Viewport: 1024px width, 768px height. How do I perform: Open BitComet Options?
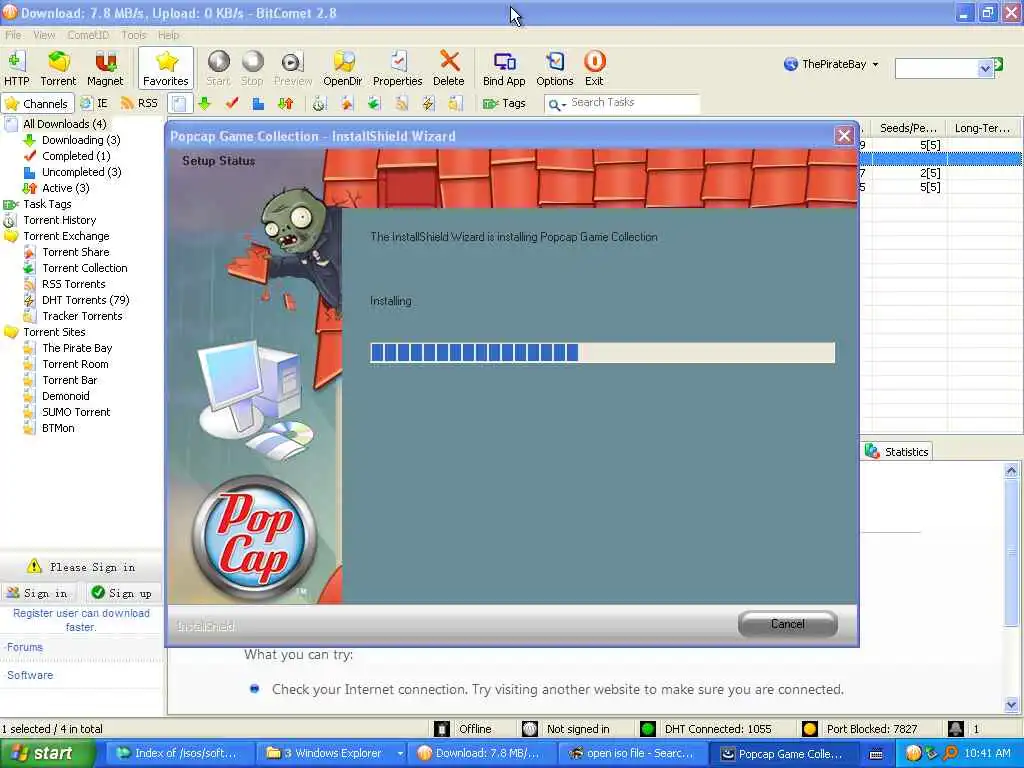[554, 68]
